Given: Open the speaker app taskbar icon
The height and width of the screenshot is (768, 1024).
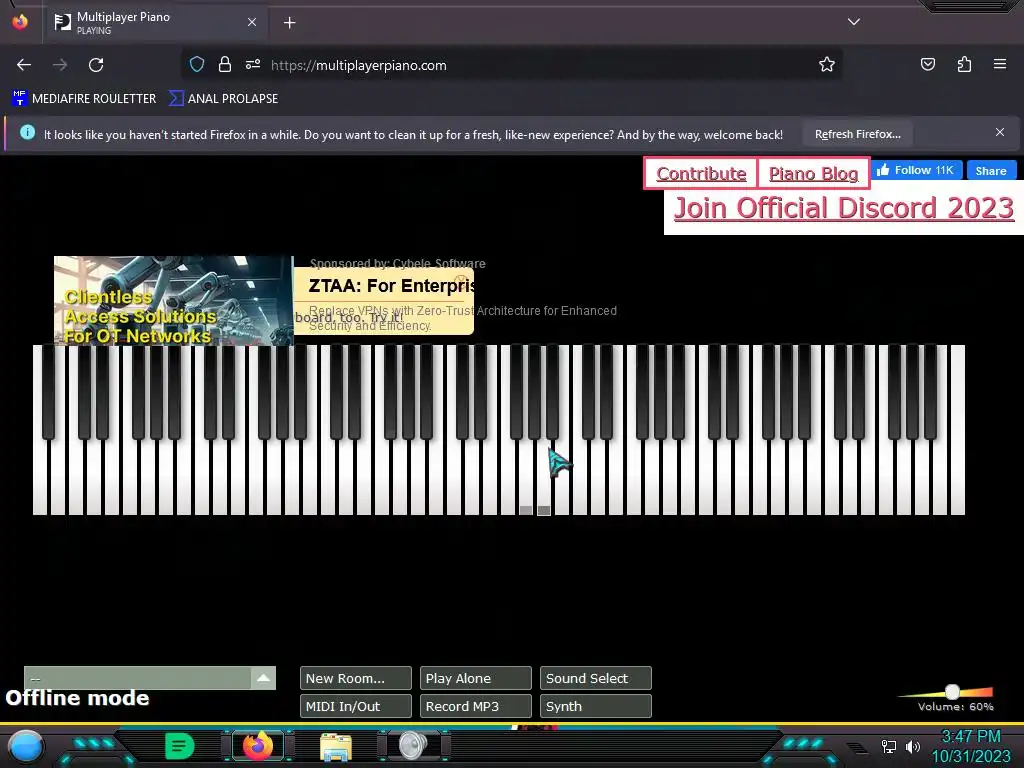Looking at the screenshot, I should (413, 746).
